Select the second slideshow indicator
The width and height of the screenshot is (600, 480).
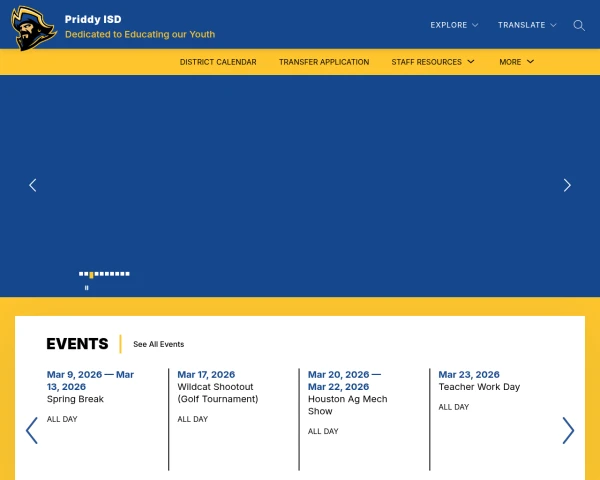[86, 274]
